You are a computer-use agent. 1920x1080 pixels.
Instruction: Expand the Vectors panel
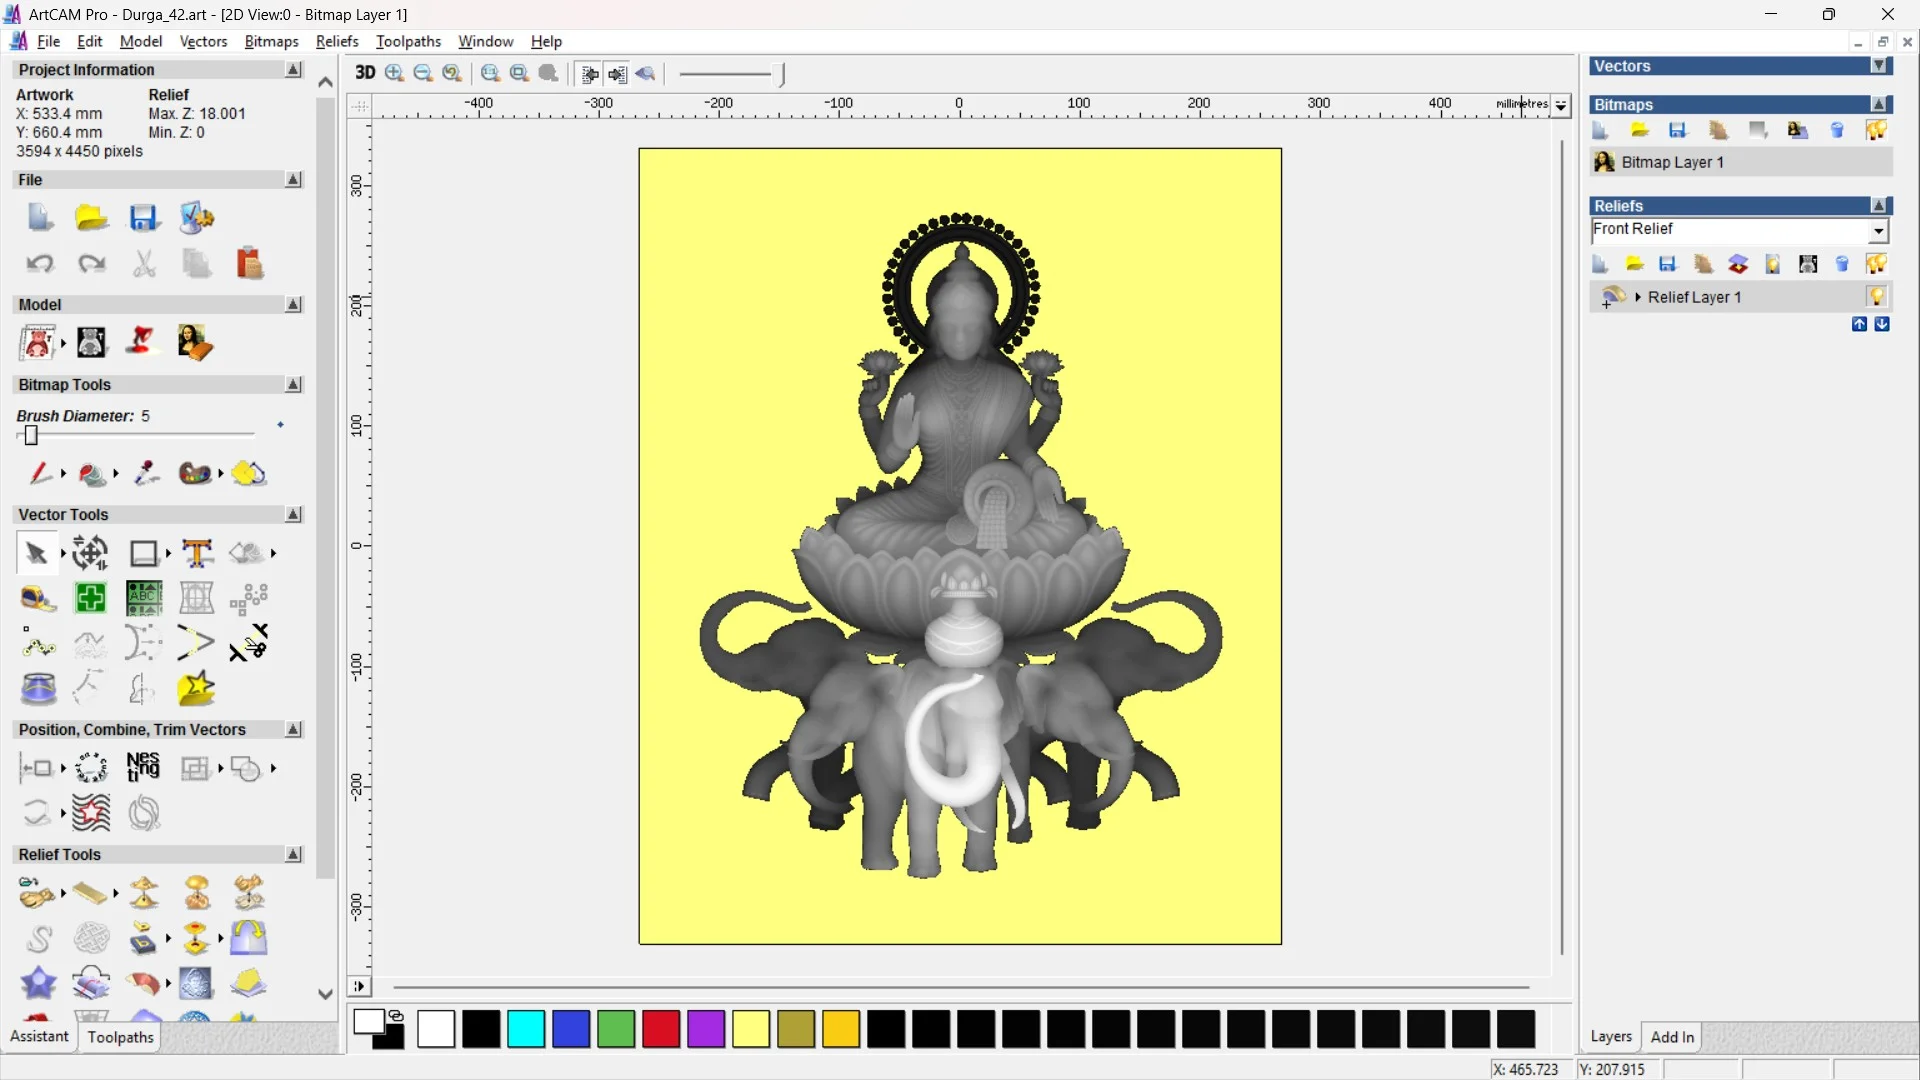(x=1879, y=66)
